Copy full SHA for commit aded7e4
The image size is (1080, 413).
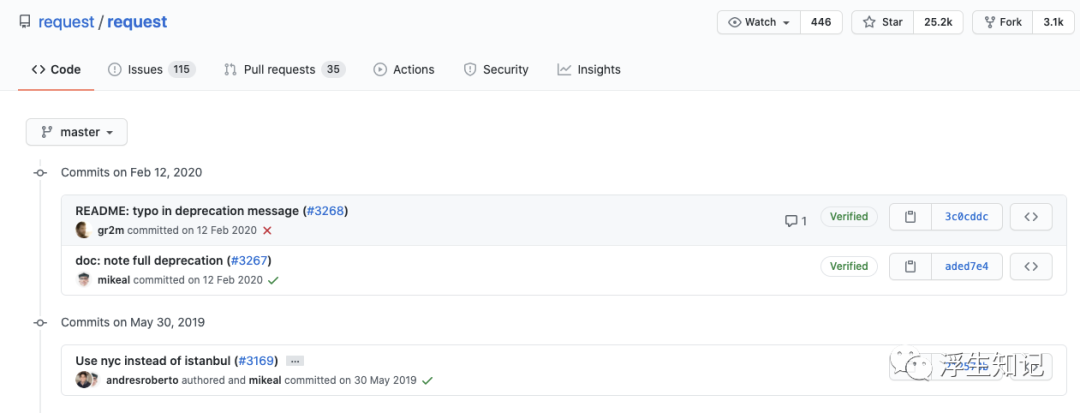(910, 266)
